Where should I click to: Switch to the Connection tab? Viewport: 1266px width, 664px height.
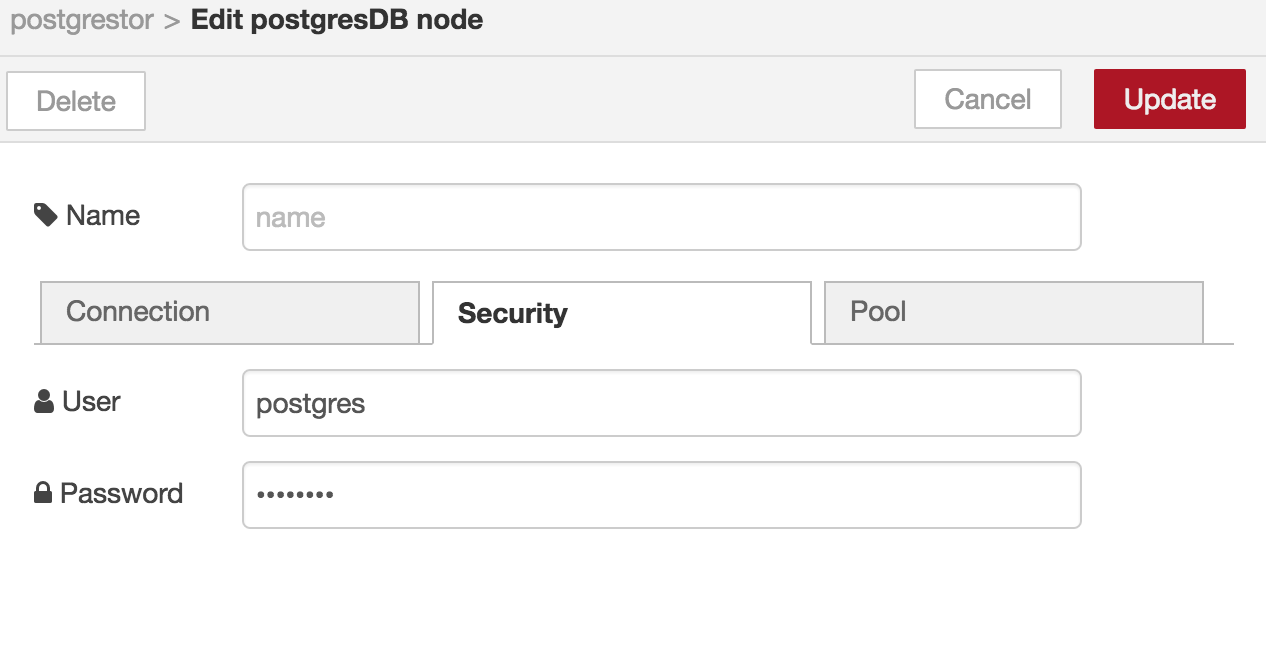(229, 312)
